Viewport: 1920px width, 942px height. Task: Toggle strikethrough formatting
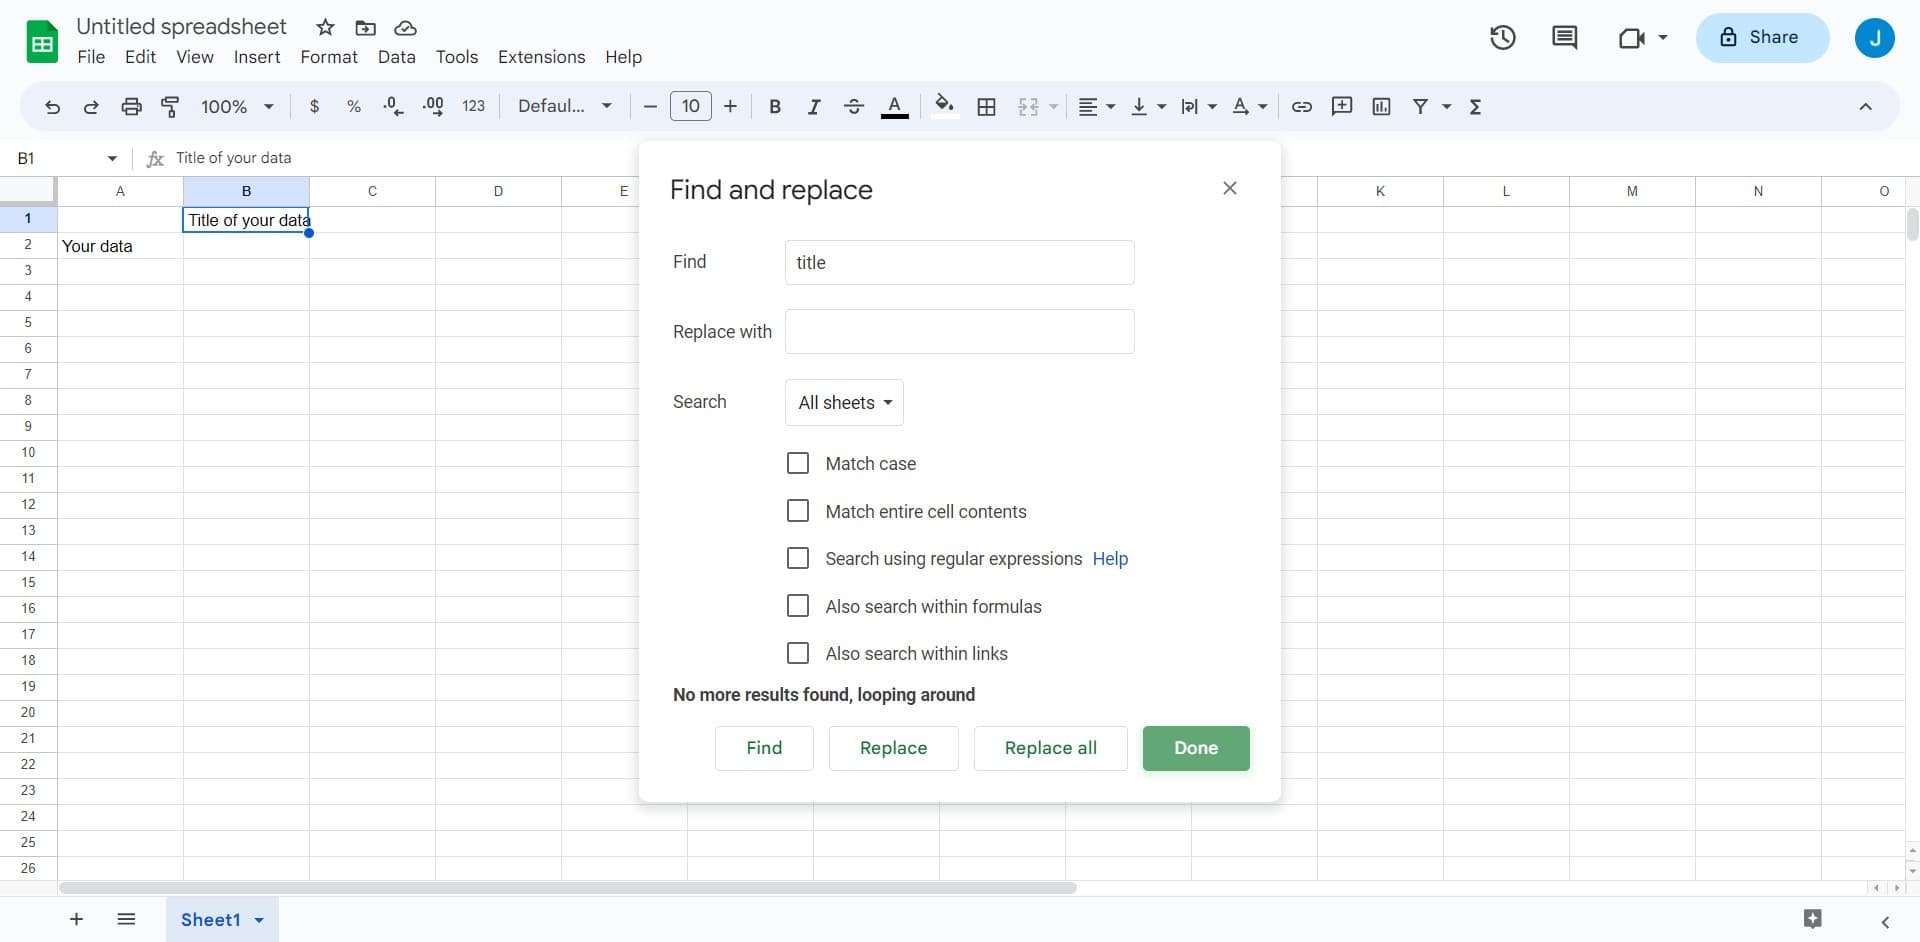853,107
